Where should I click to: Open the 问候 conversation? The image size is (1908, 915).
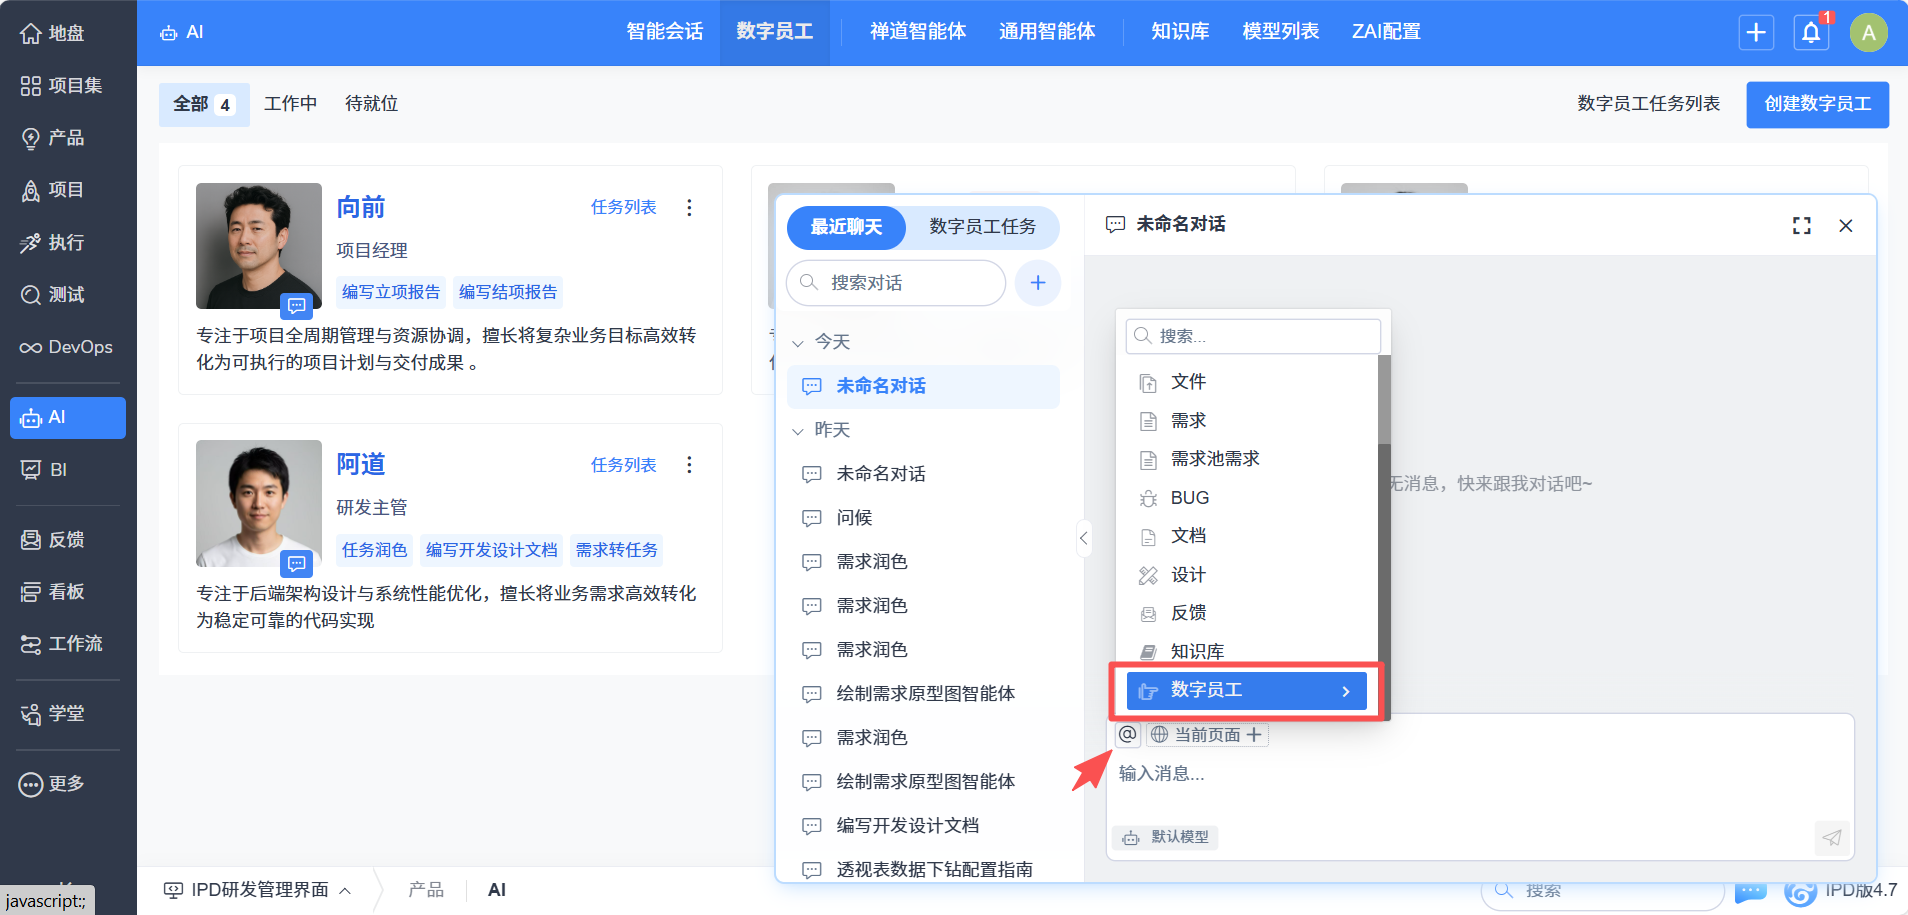coord(923,518)
